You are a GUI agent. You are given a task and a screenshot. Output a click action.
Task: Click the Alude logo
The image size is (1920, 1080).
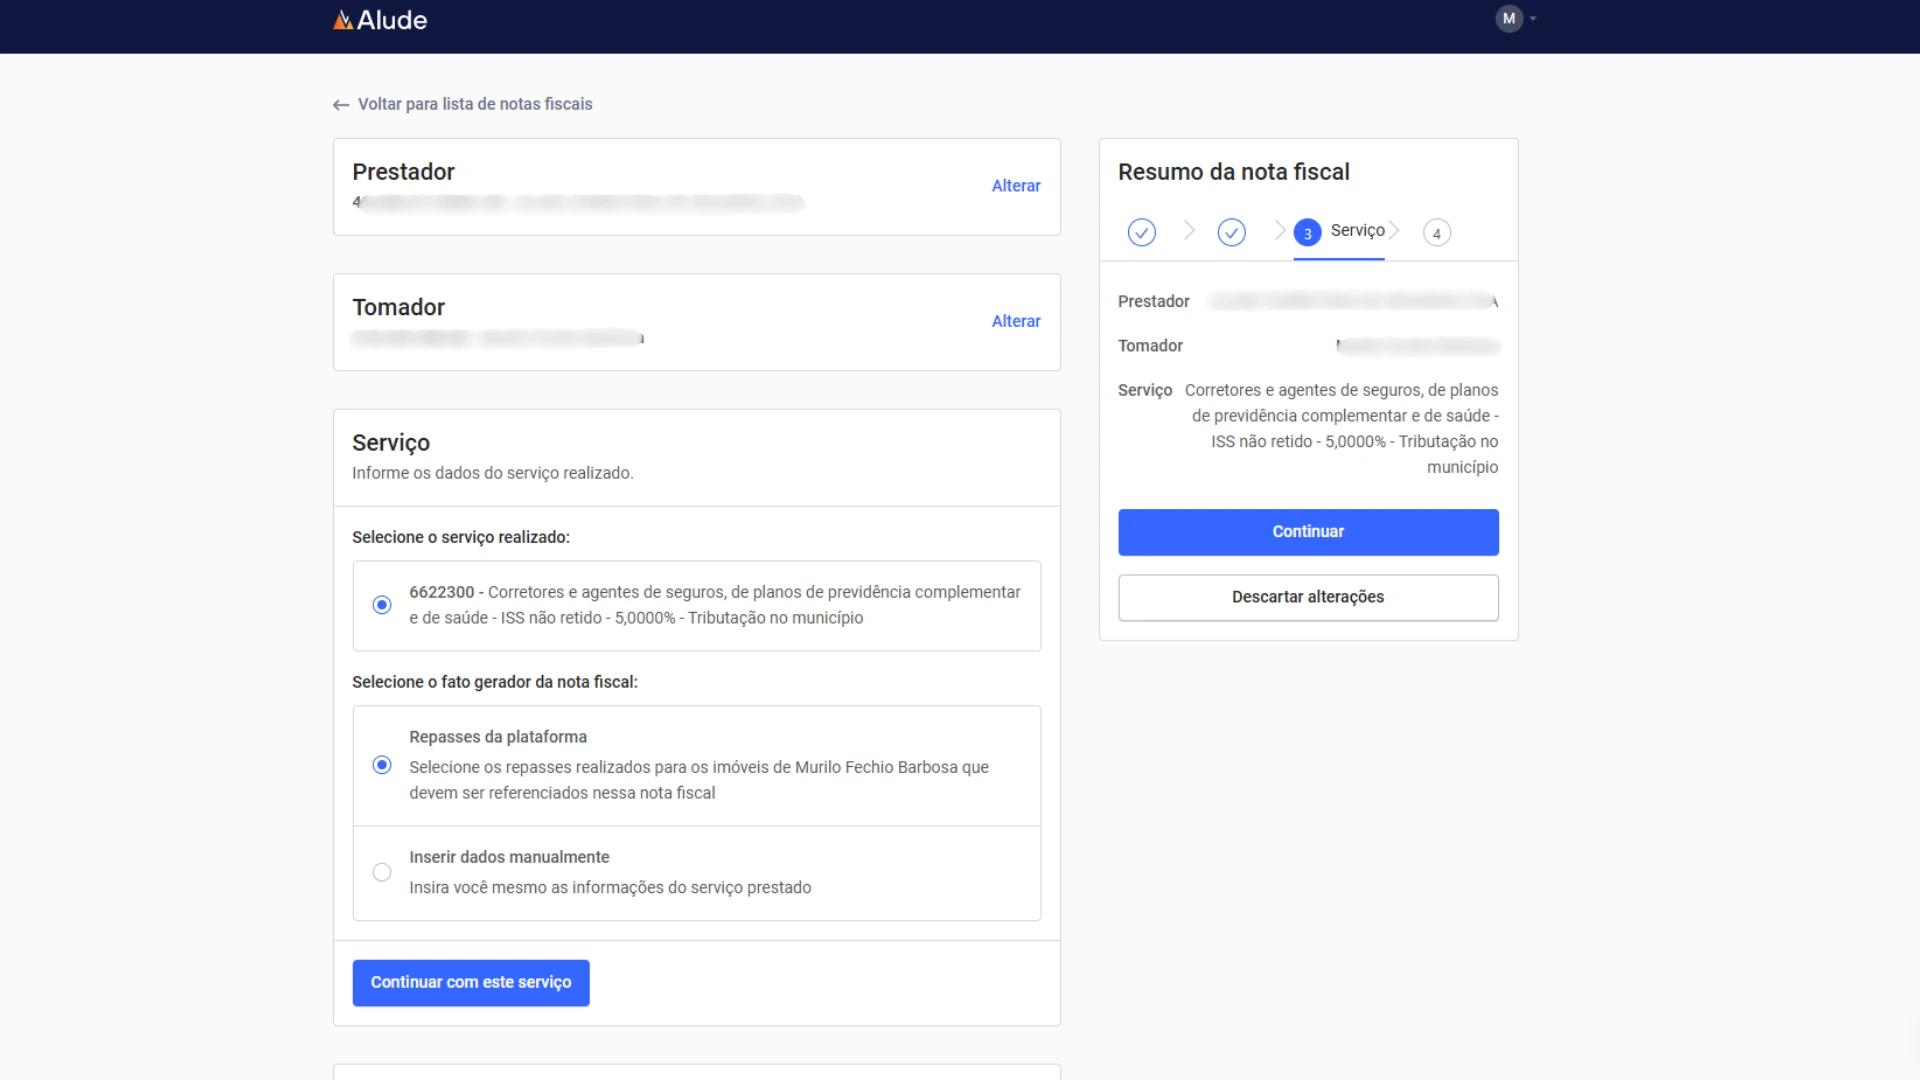(380, 20)
